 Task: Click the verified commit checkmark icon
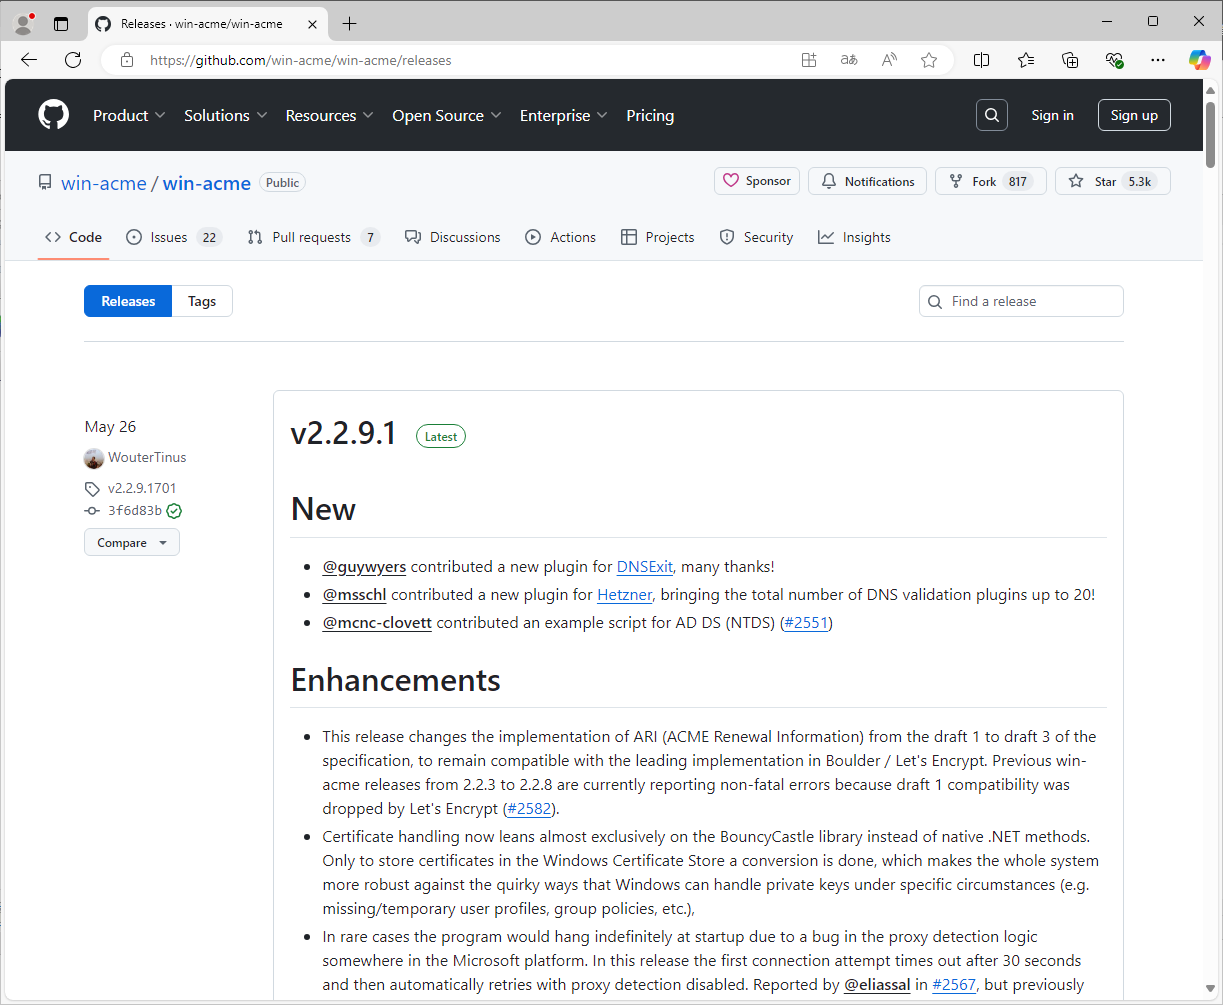click(174, 511)
